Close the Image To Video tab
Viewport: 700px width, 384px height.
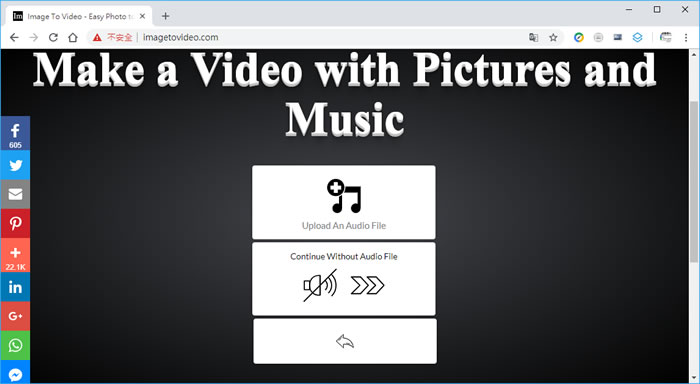click(x=142, y=16)
